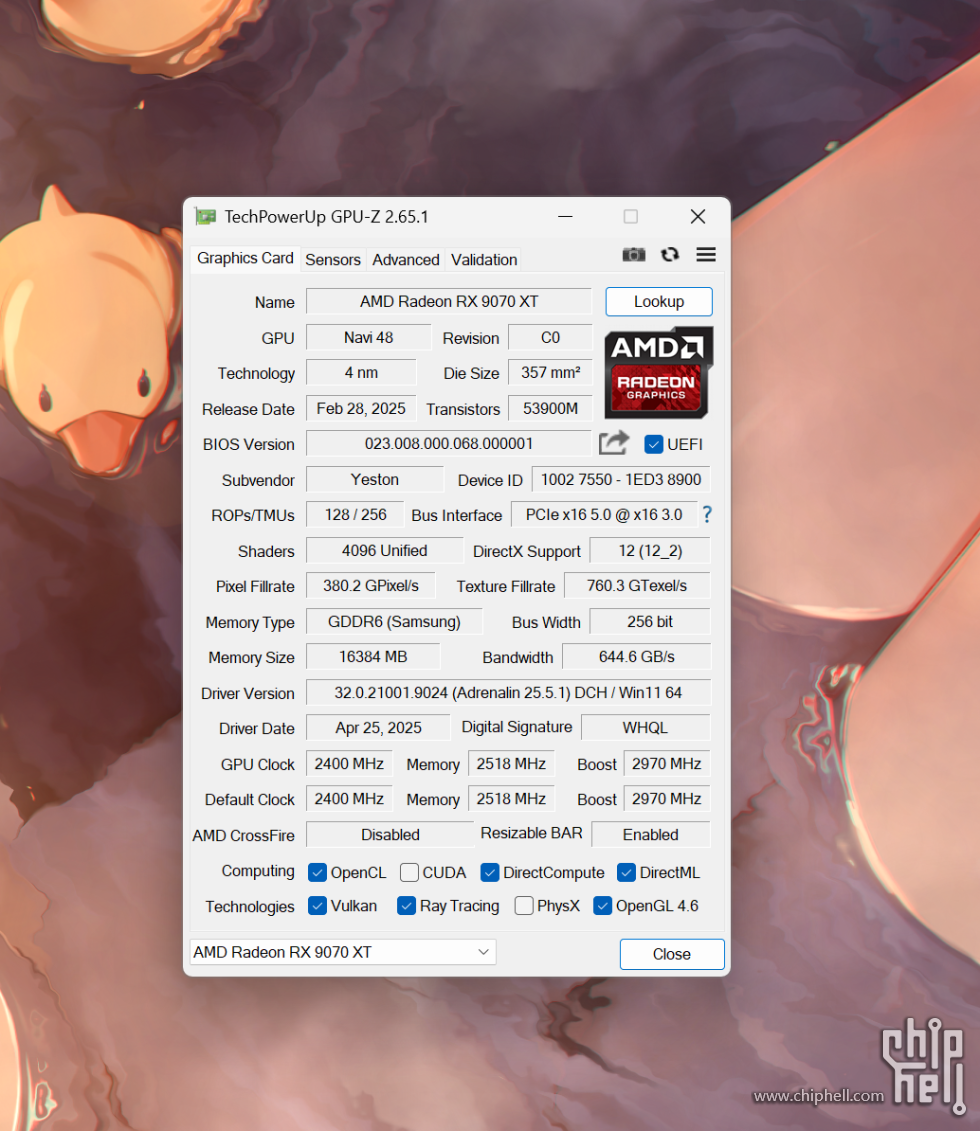The height and width of the screenshot is (1131, 980).
Task: Open the hamburger menu in GPU-Z
Action: (x=706, y=255)
